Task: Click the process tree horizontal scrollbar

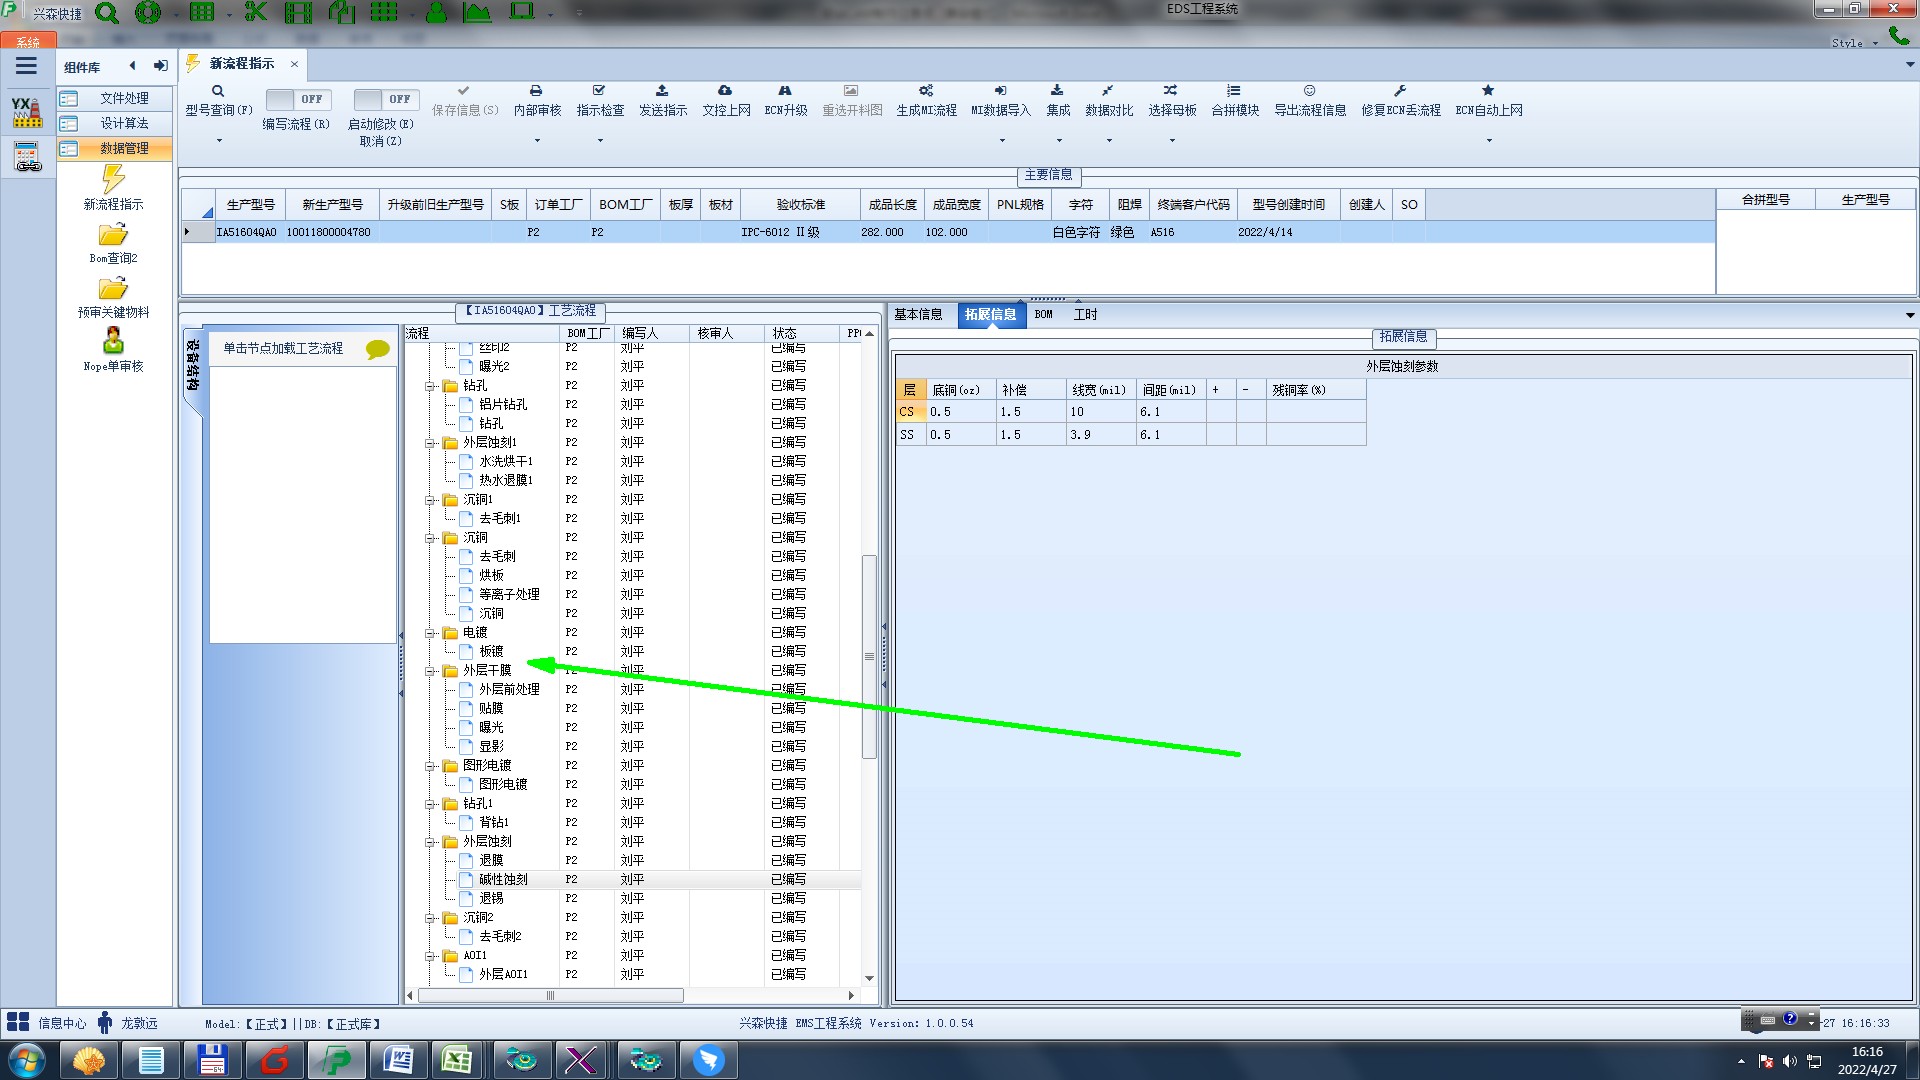Action: (x=550, y=996)
